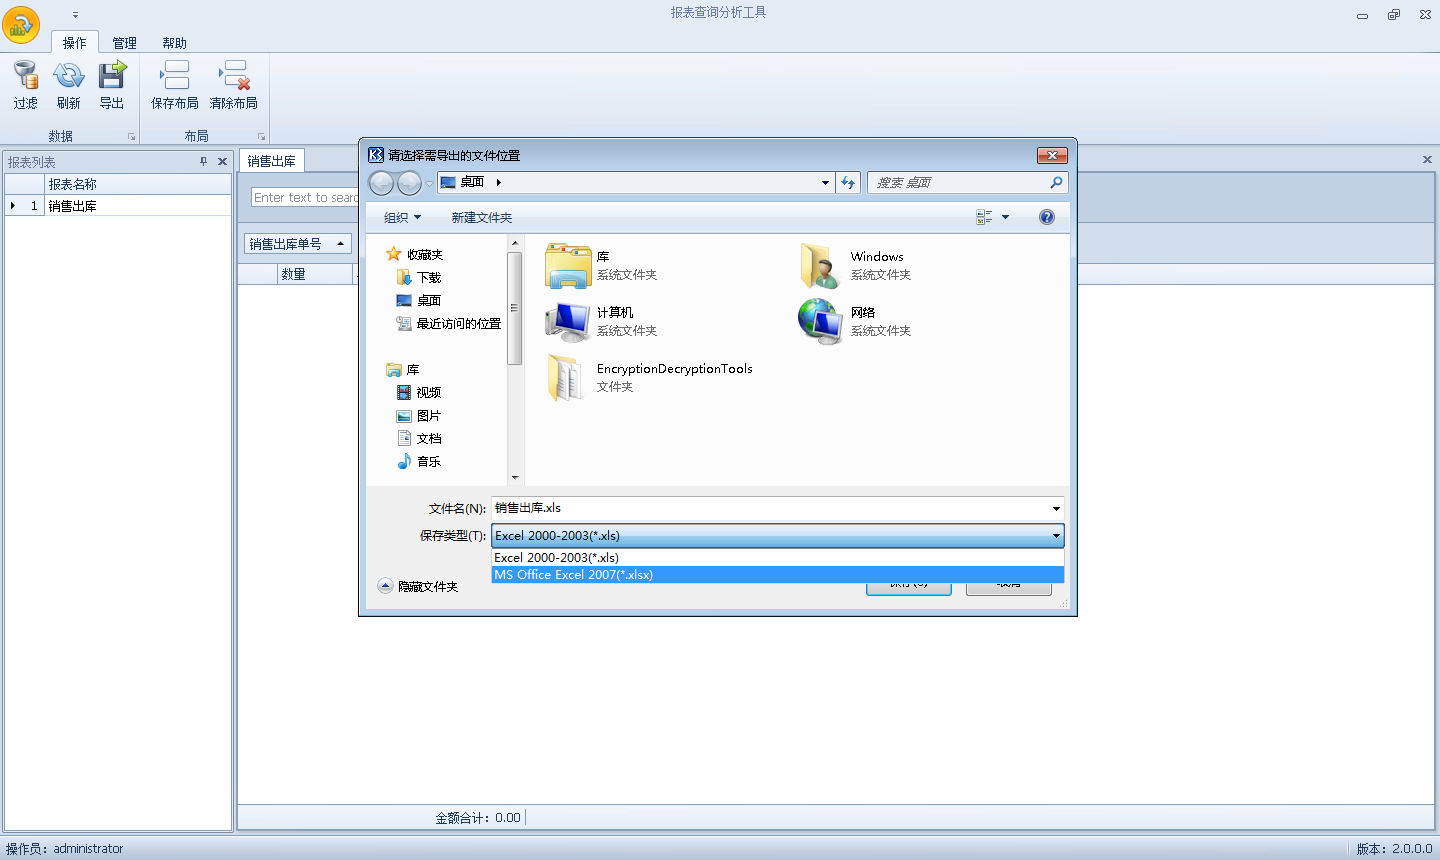
Task: Open the address bar history dropdown
Action: coord(825,183)
